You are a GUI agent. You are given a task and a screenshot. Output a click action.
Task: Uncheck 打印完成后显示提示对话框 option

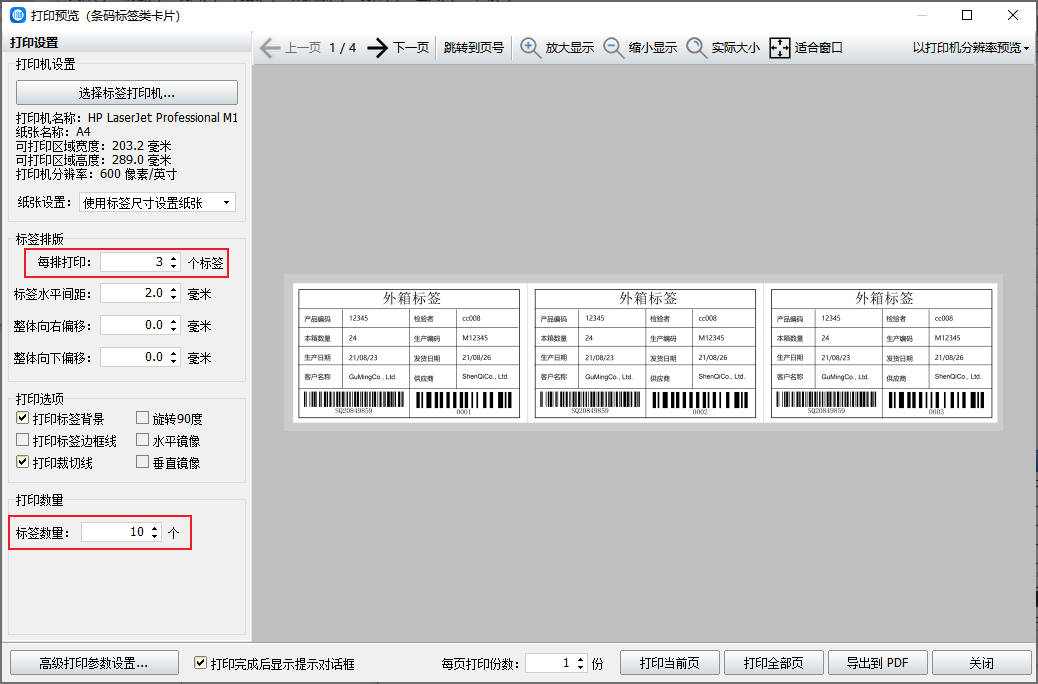pos(200,662)
